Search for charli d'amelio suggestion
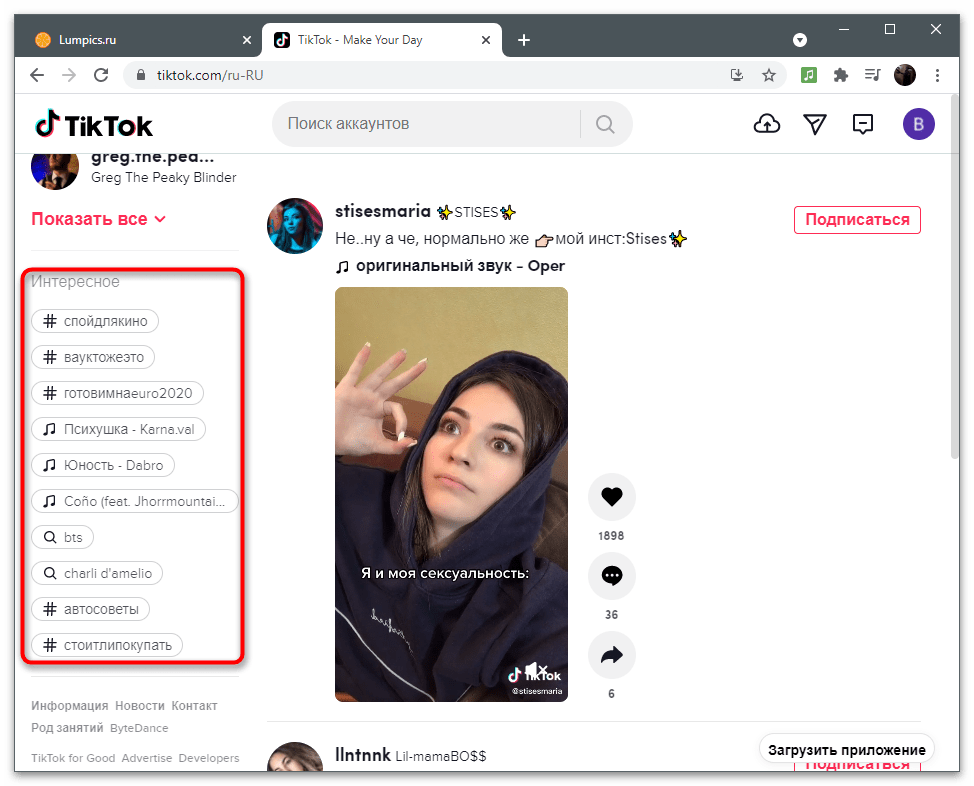 (x=97, y=574)
